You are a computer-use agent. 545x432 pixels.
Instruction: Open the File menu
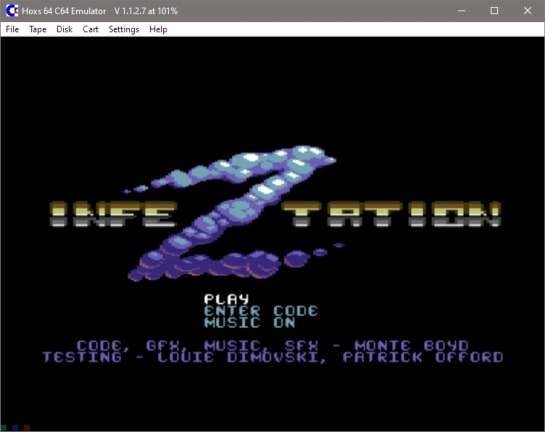(12, 29)
